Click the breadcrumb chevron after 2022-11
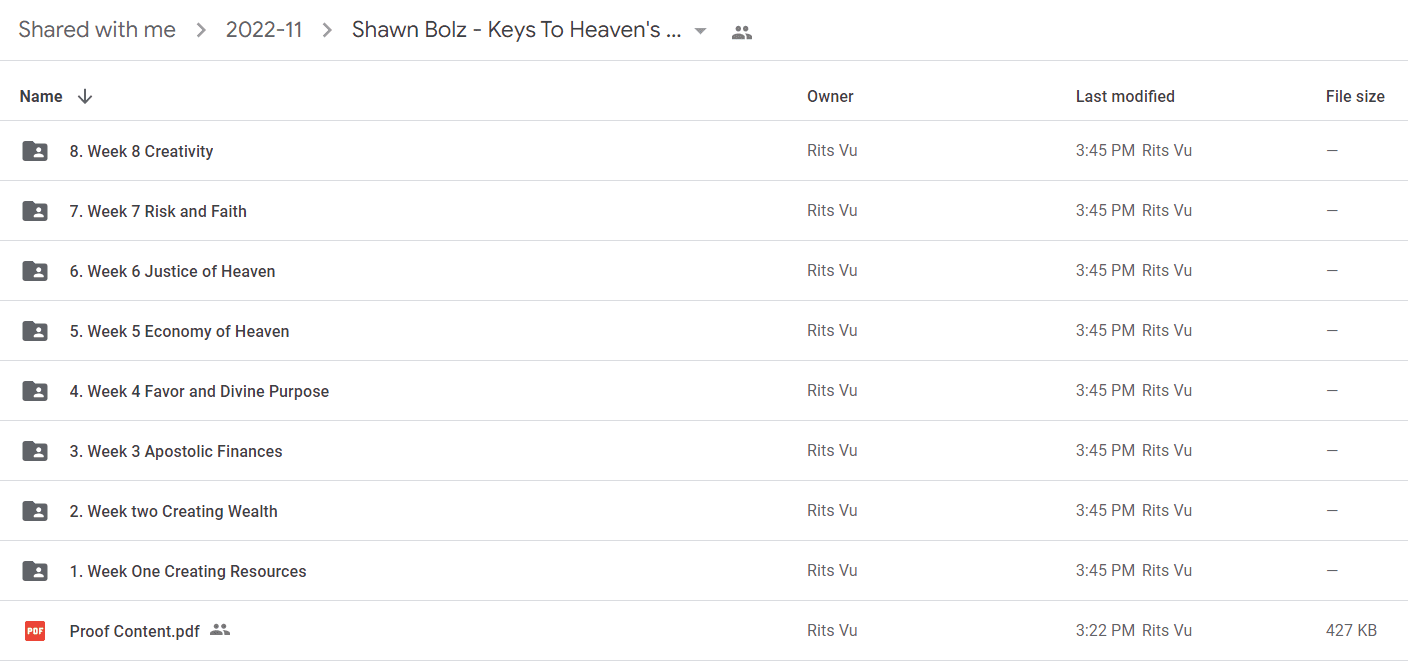This screenshot has width=1408, height=663. tap(327, 31)
